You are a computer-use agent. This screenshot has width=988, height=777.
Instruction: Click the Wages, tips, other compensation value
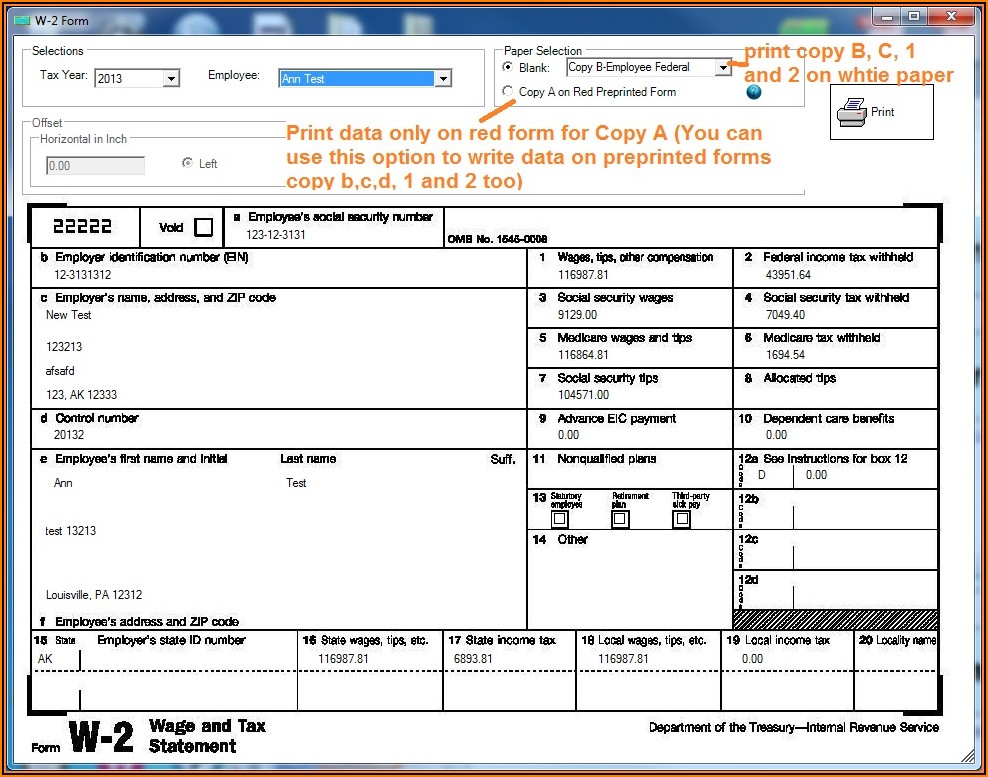583,275
